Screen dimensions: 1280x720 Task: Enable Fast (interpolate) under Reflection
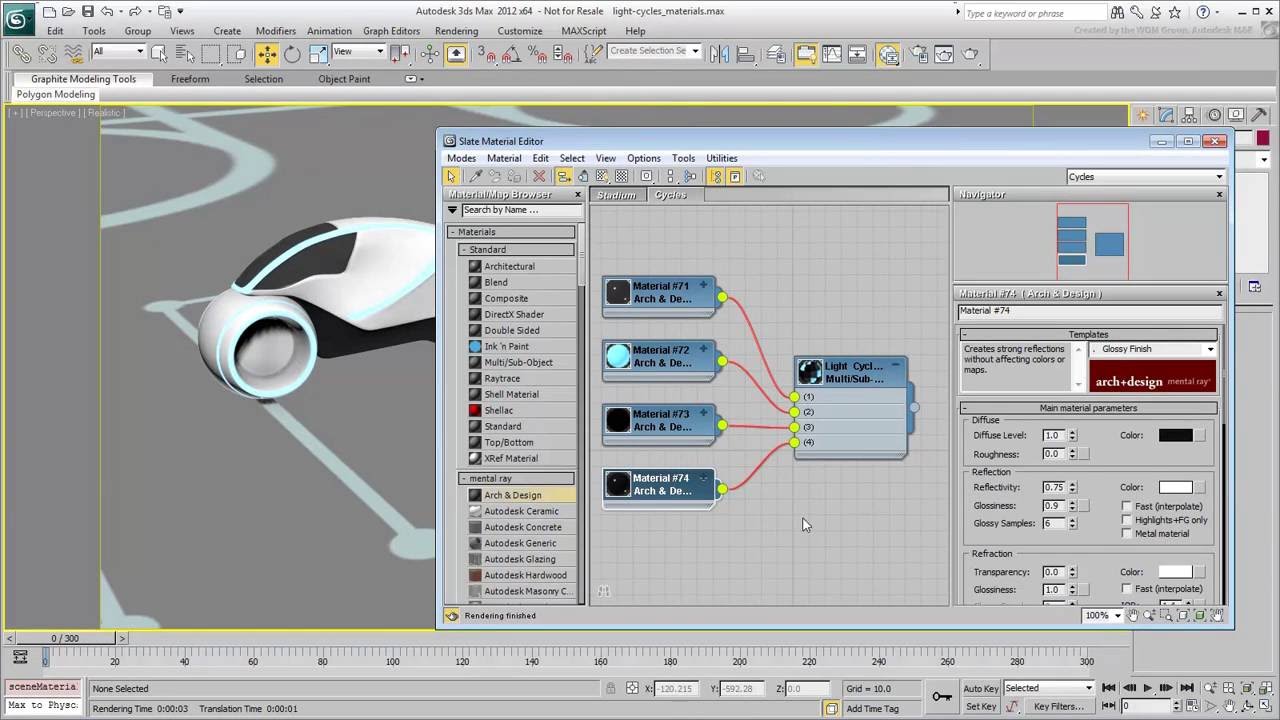(1127, 506)
